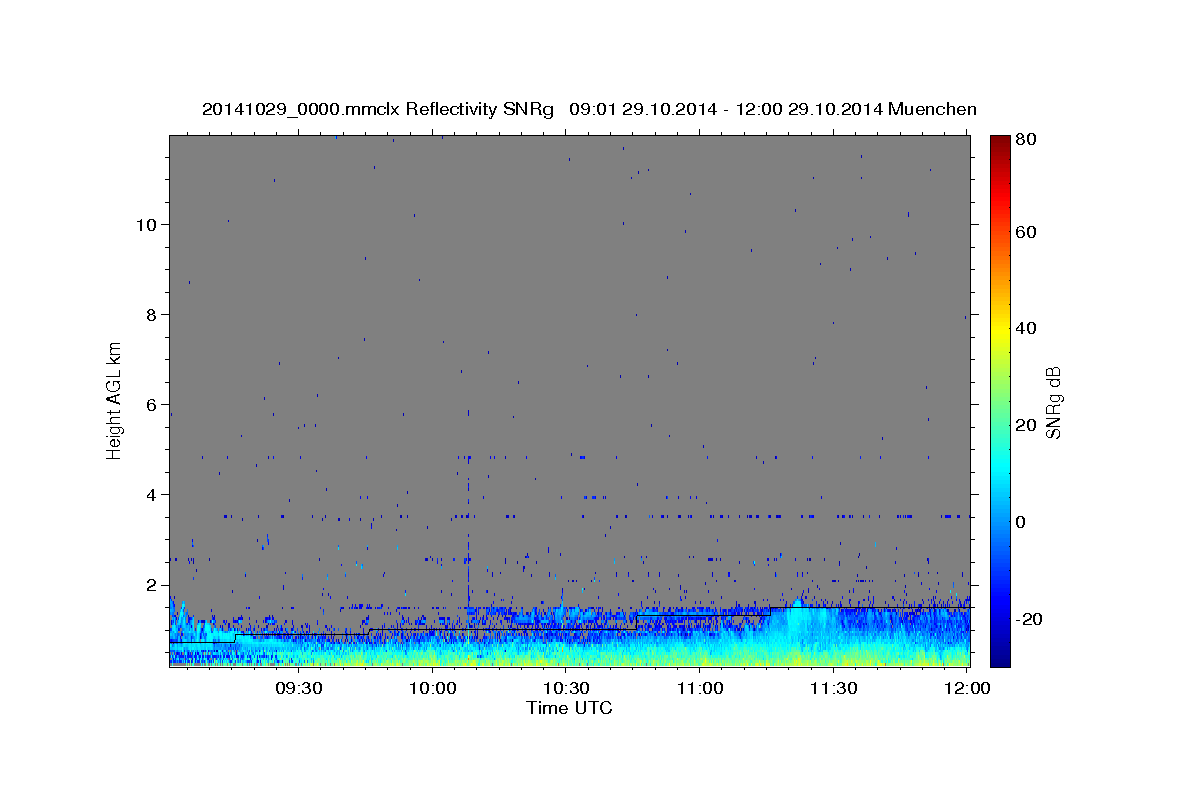
Task: Click the 'Height AGL km' axis label
Action: coord(115,399)
